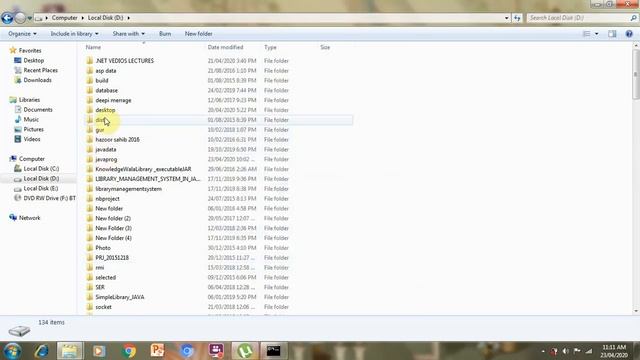Open the Pictures library

point(33,129)
